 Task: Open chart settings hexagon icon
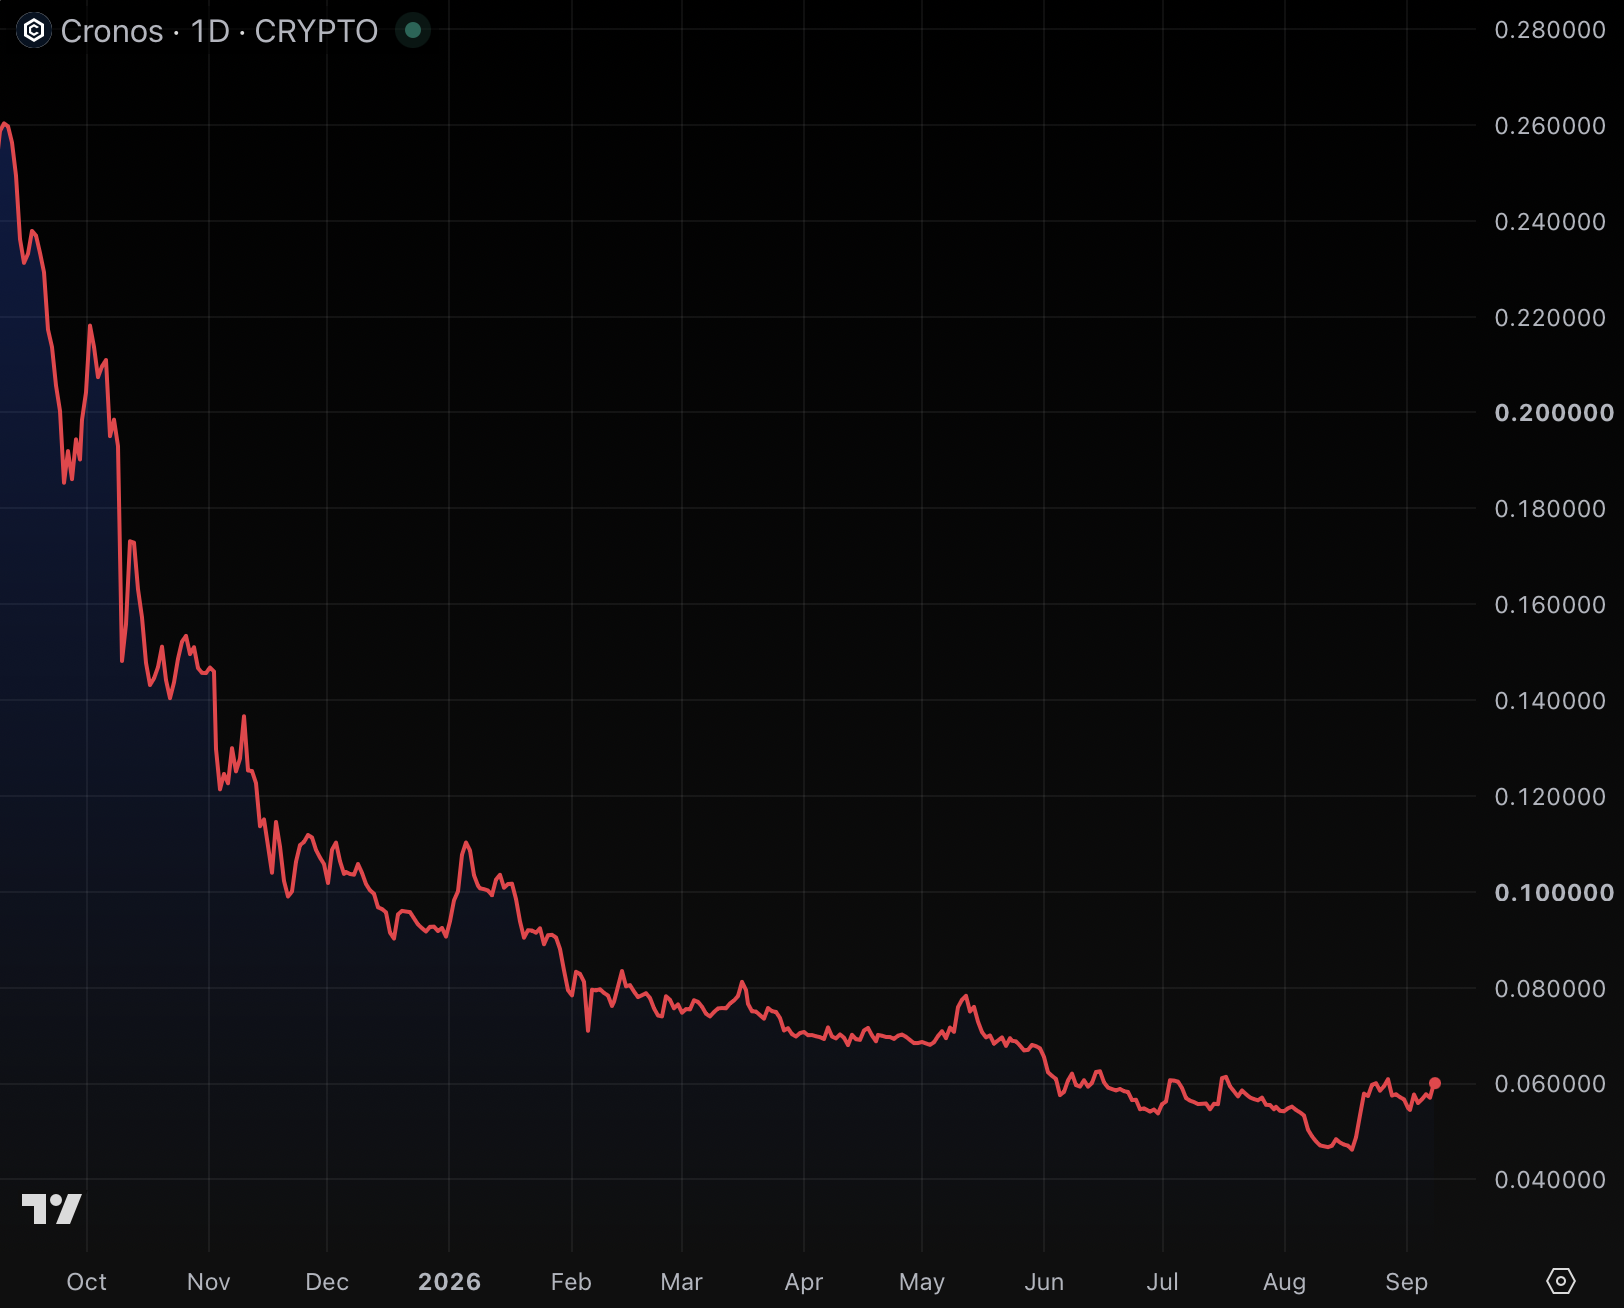pos(1560,1281)
